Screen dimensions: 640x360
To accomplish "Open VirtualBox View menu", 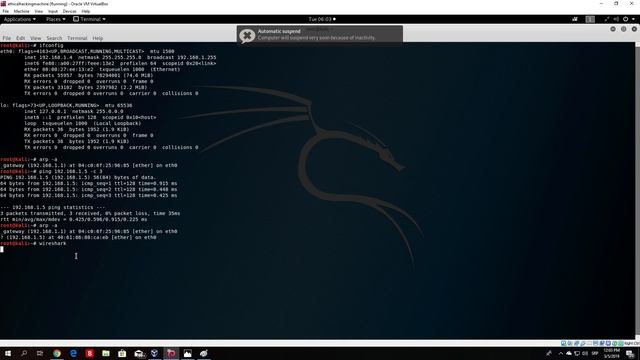I will [x=39, y=11].
